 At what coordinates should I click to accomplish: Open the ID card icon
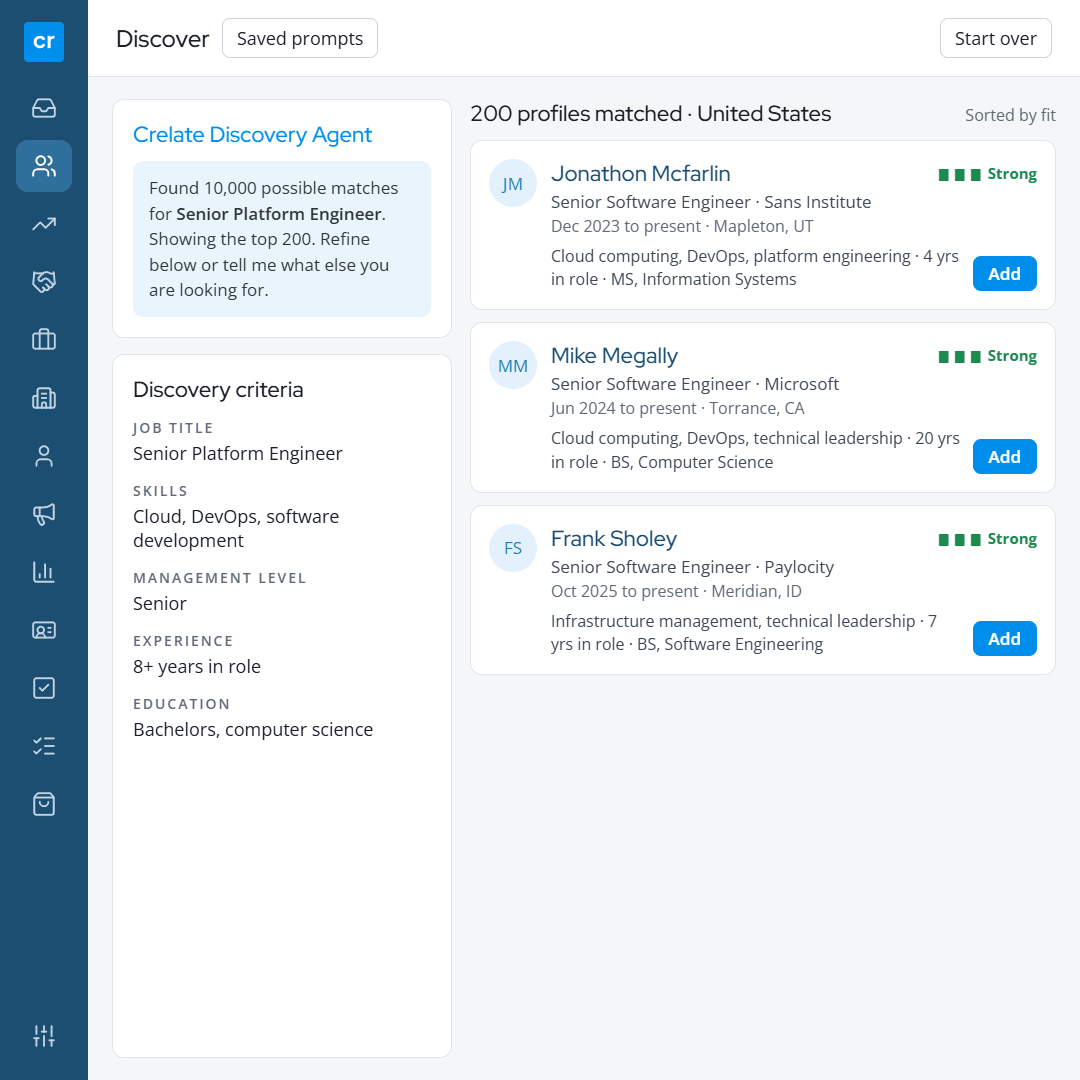tap(44, 630)
